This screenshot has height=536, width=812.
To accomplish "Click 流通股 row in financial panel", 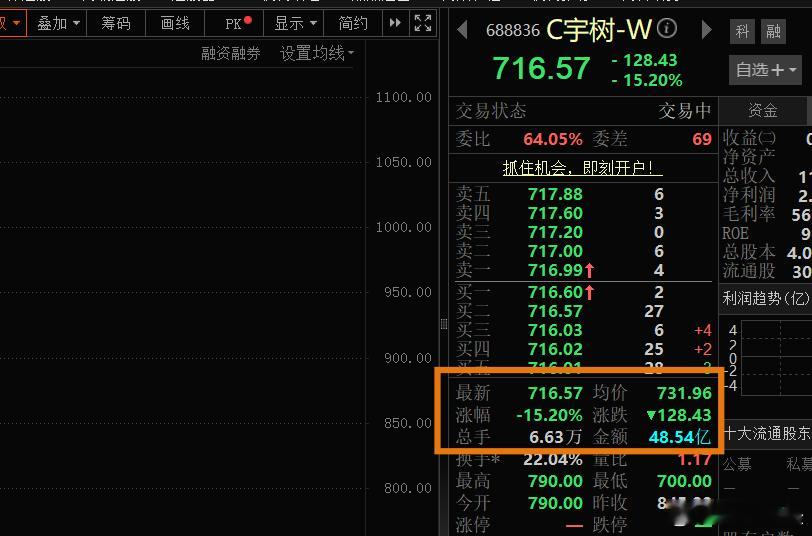I will 766,271.
